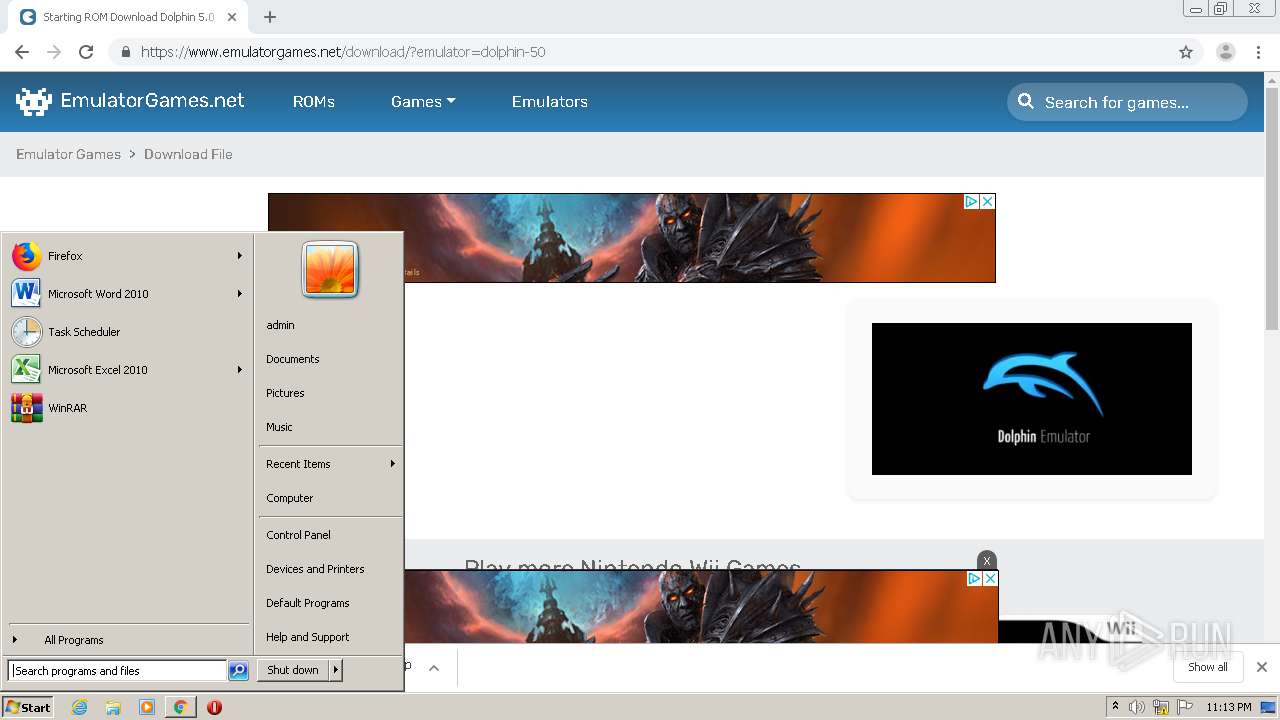The height and width of the screenshot is (720, 1280).
Task: Open Default Programs
Action: (x=329, y=603)
